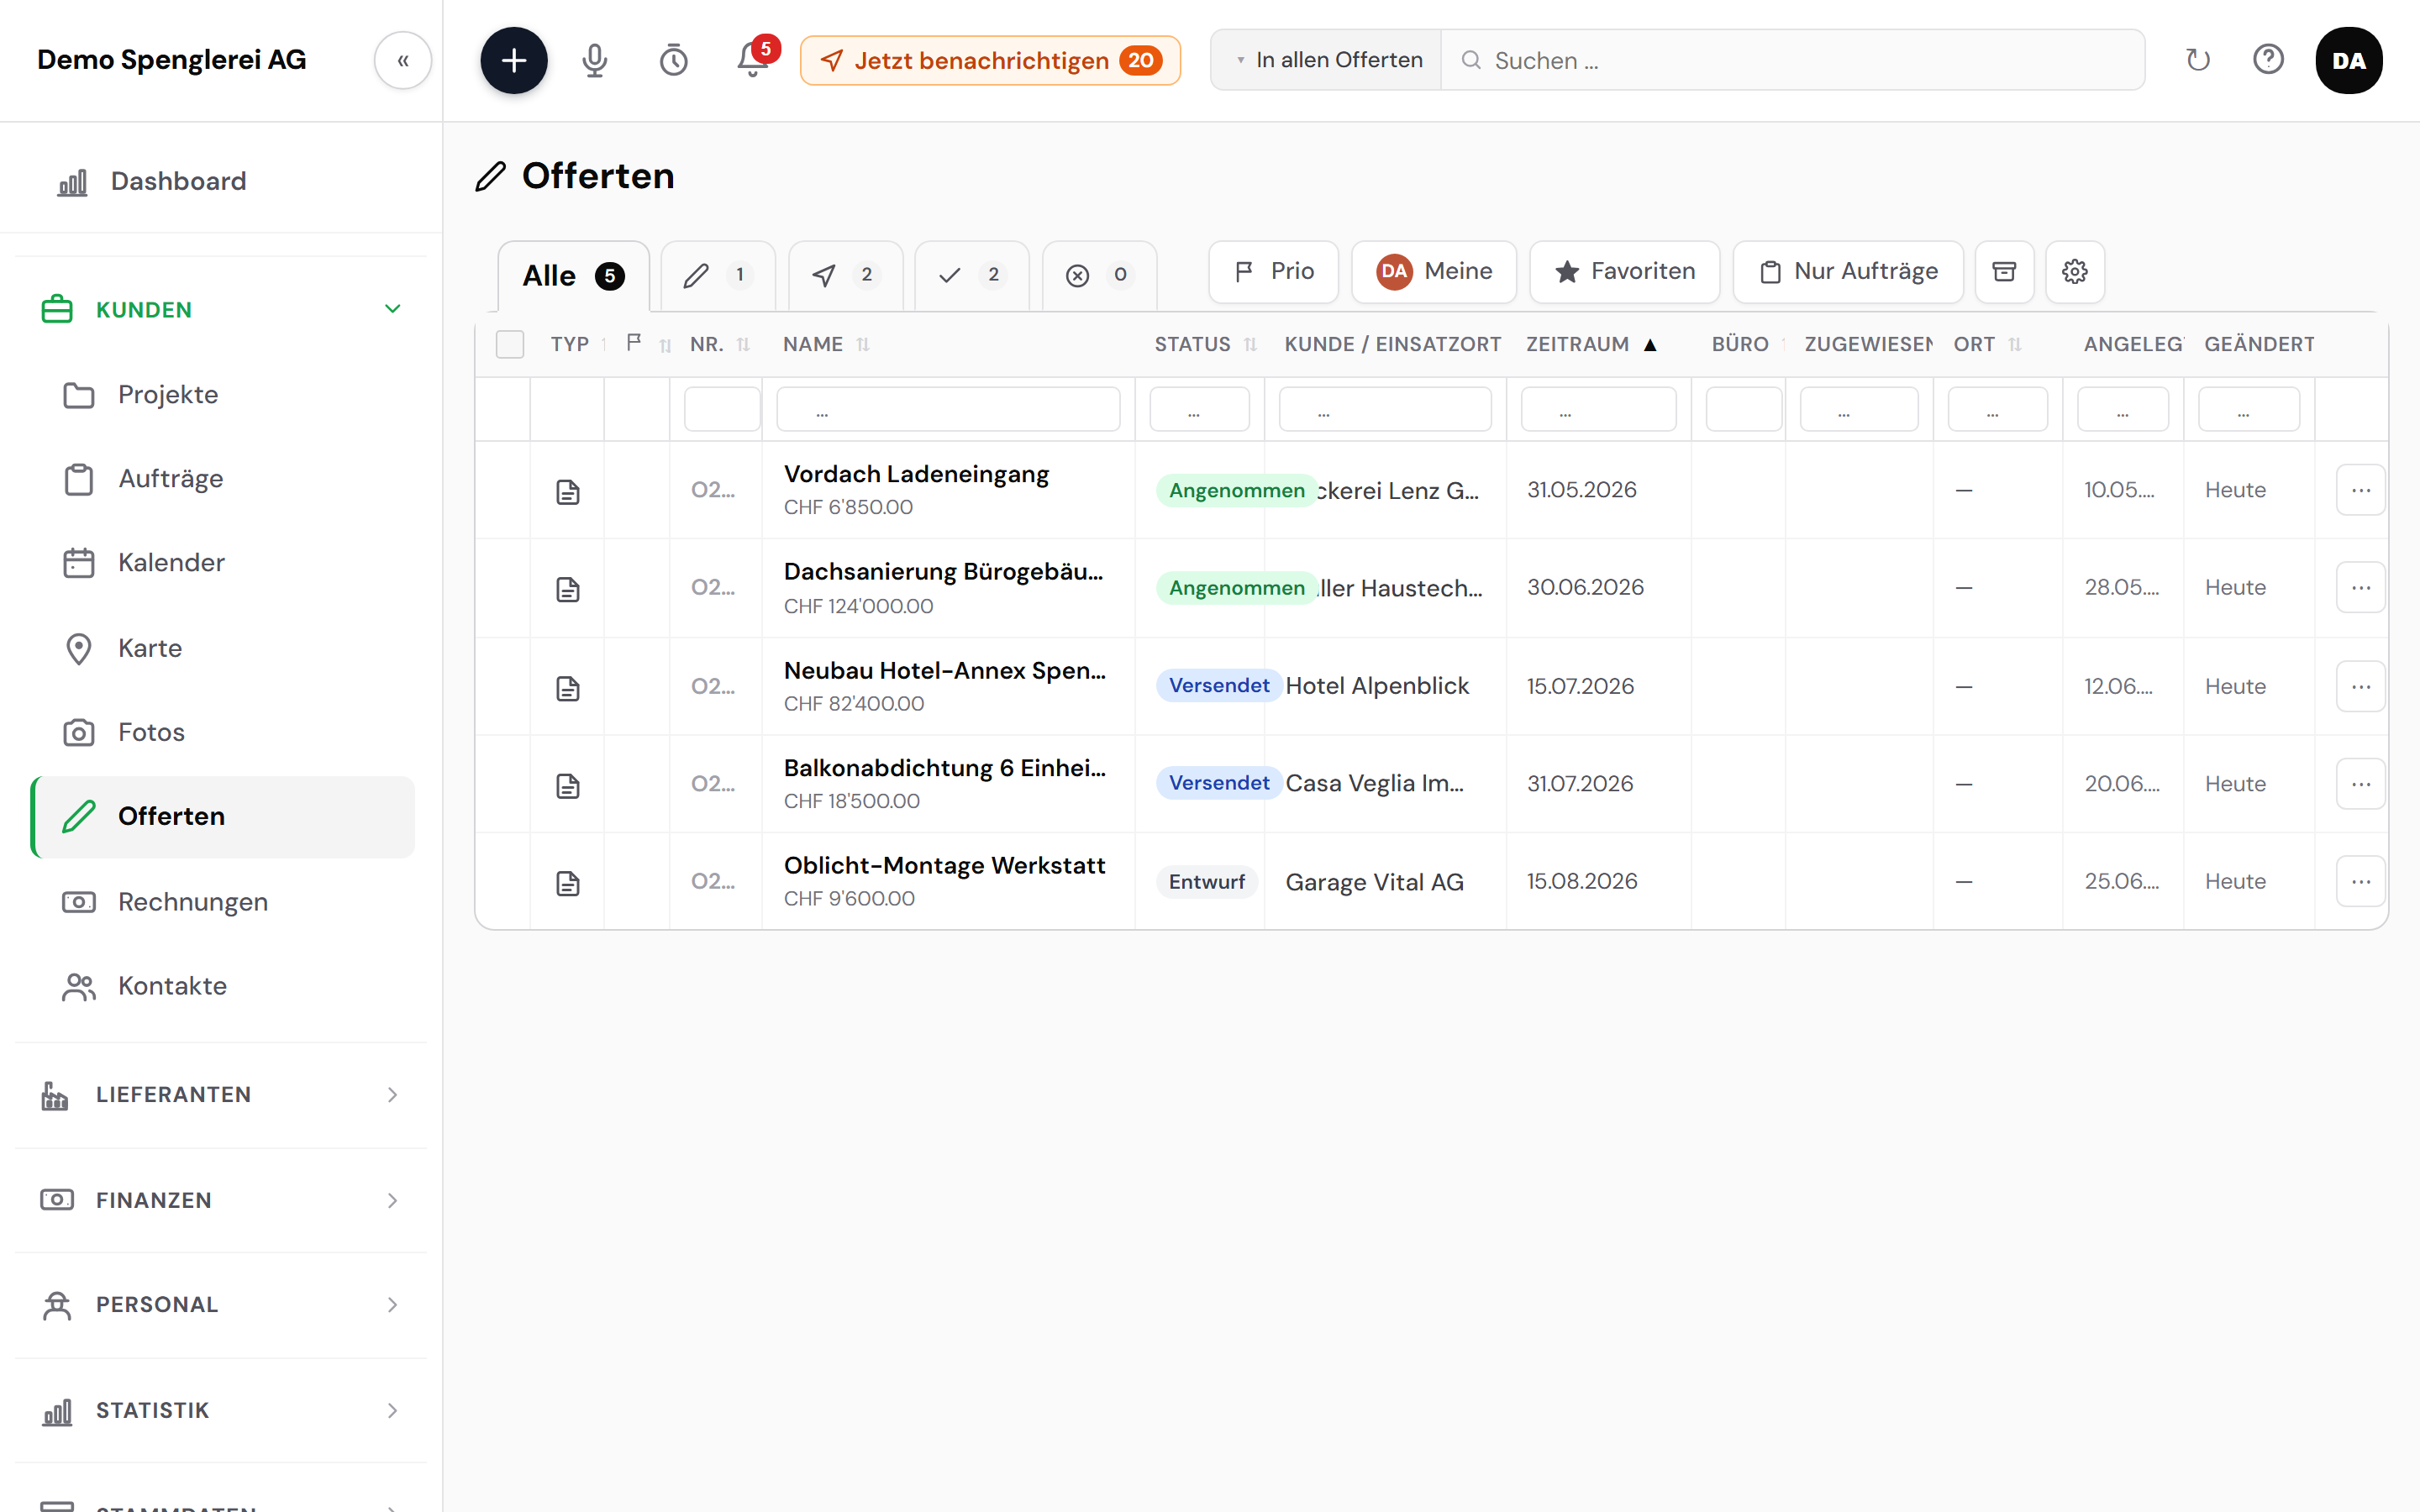Open table settings gear icon
The height and width of the screenshot is (1512, 2420).
coord(2075,271)
